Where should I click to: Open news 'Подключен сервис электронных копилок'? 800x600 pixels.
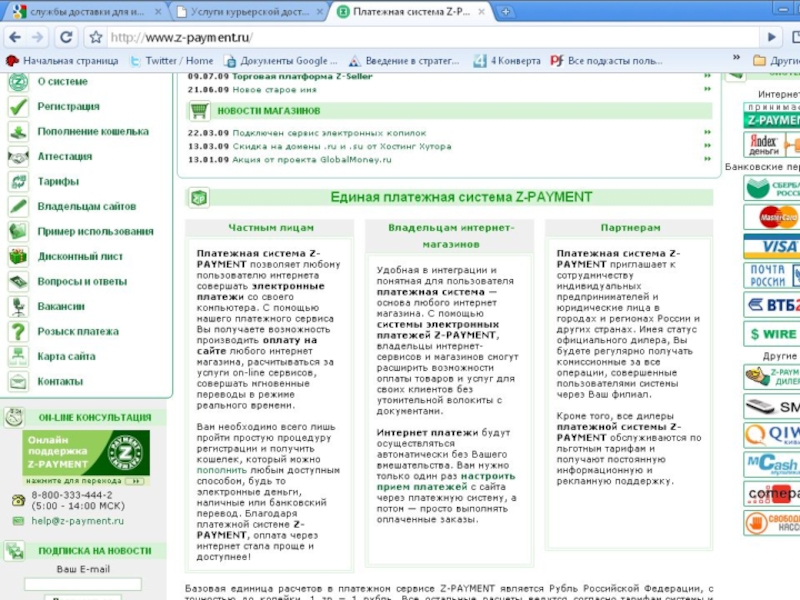coord(329,133)
